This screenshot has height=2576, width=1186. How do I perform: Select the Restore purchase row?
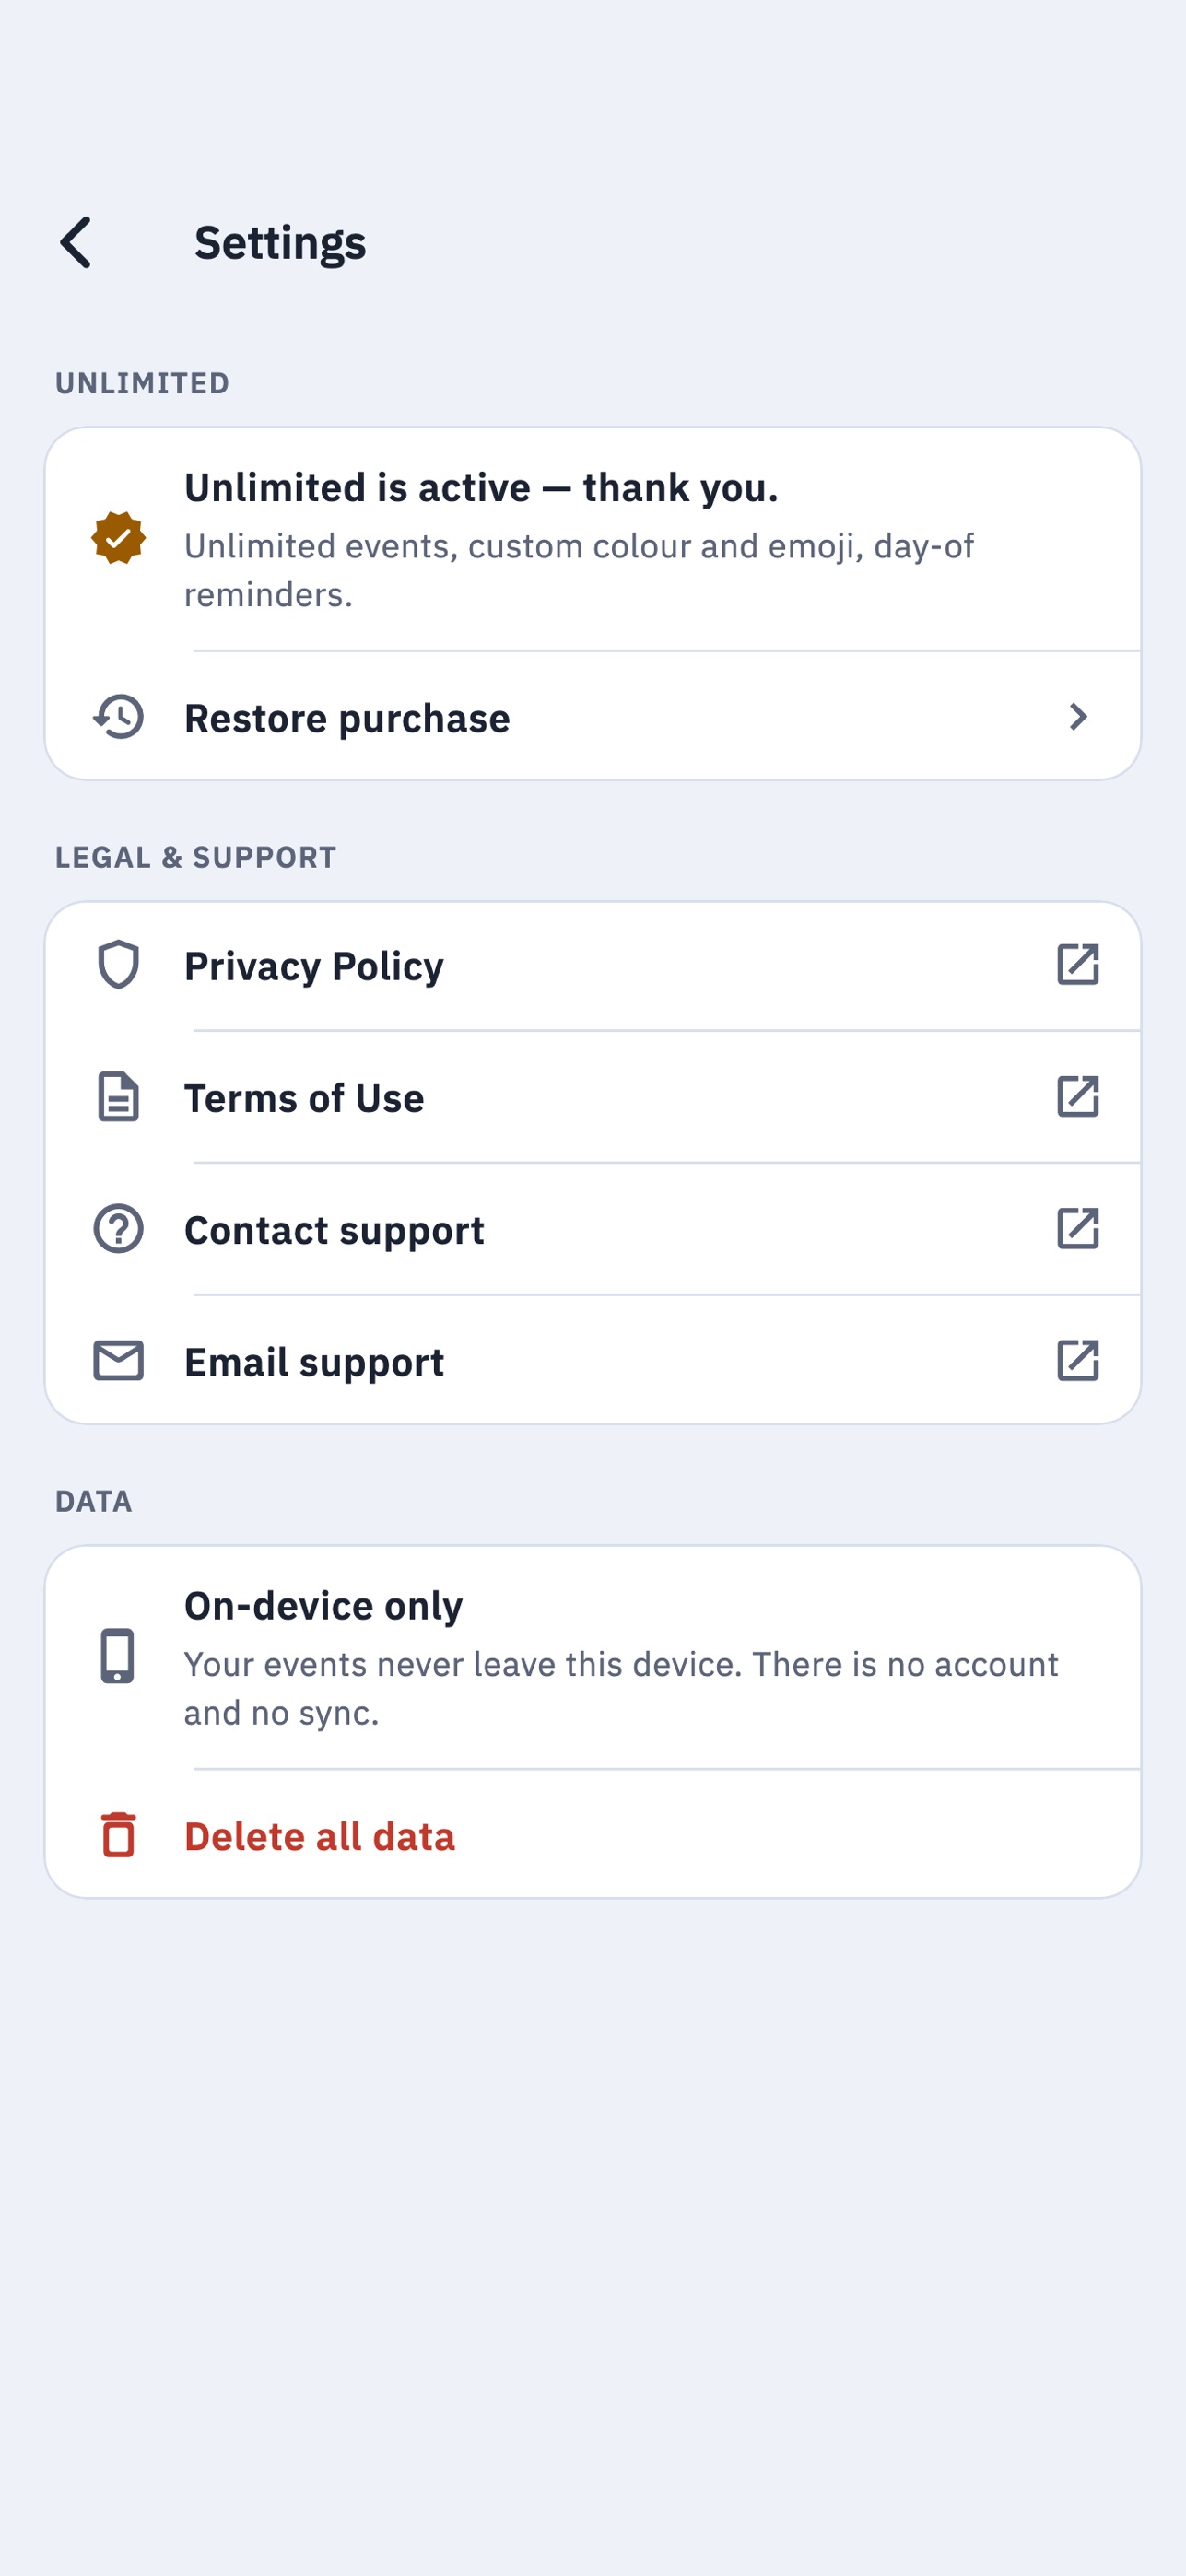coord(593,717)
